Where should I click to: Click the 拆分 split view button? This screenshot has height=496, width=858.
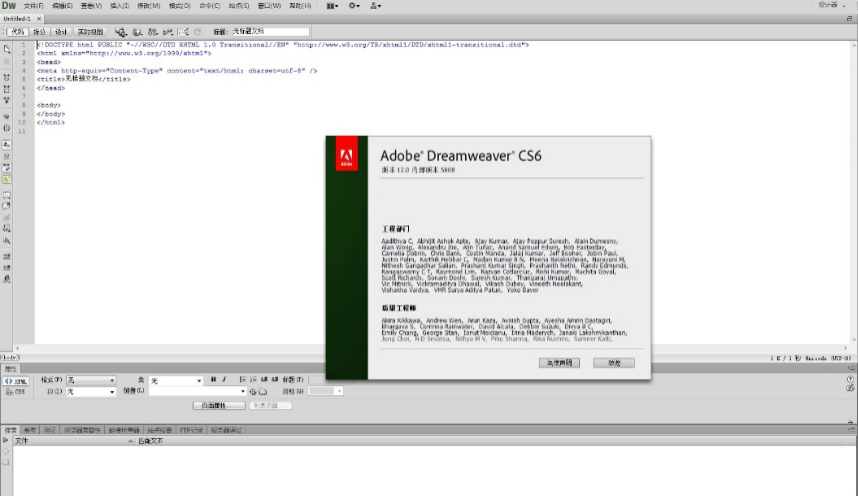coord(39,32)
